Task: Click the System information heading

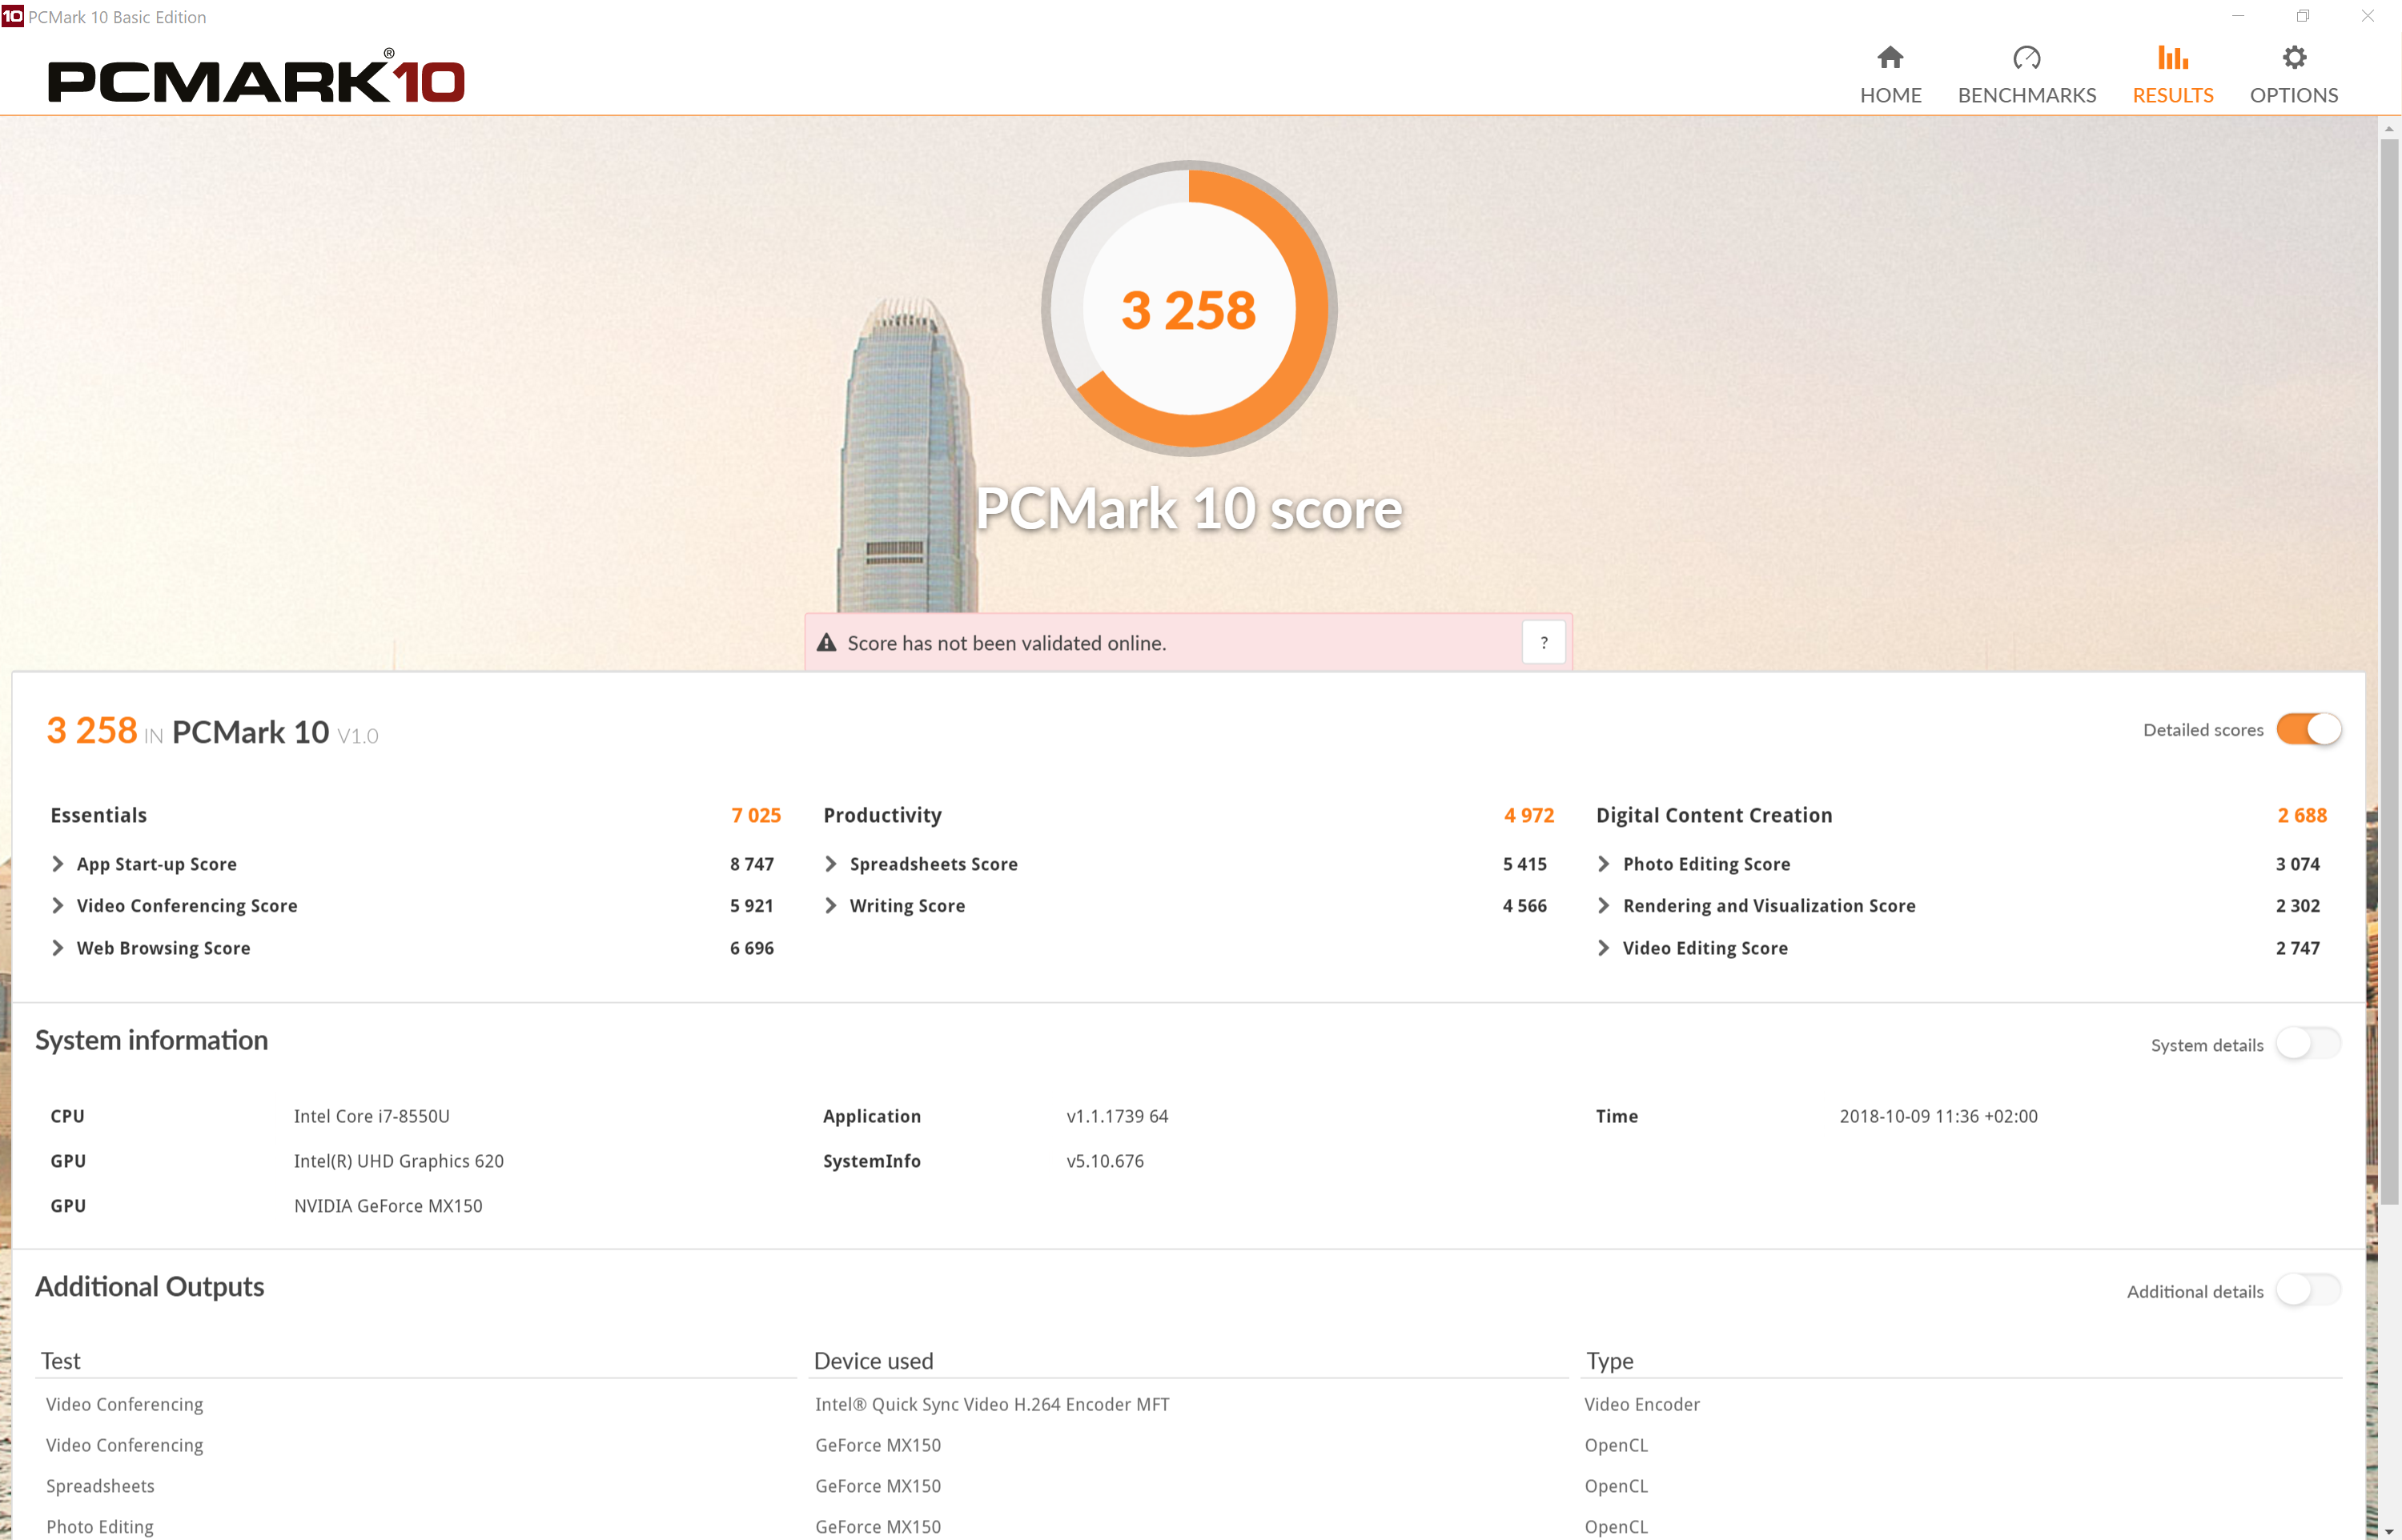Action: 152,1040
